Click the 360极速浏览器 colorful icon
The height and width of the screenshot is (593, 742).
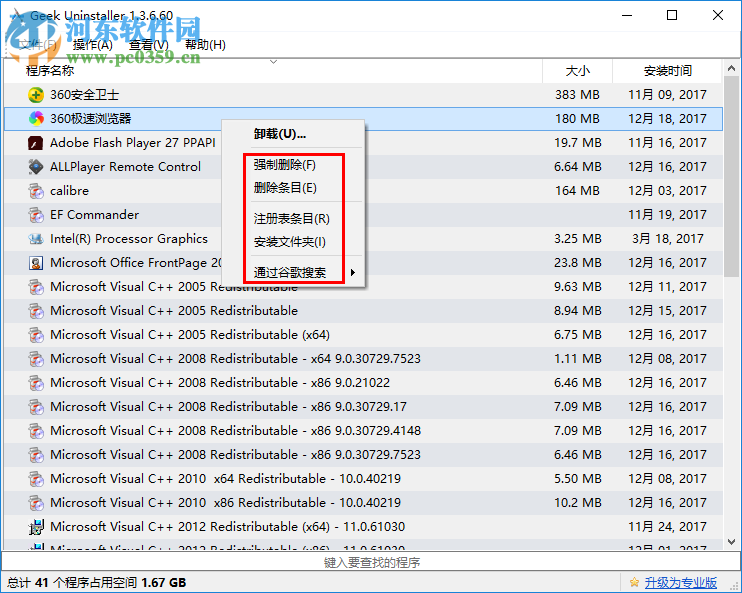tap(36, 118)
